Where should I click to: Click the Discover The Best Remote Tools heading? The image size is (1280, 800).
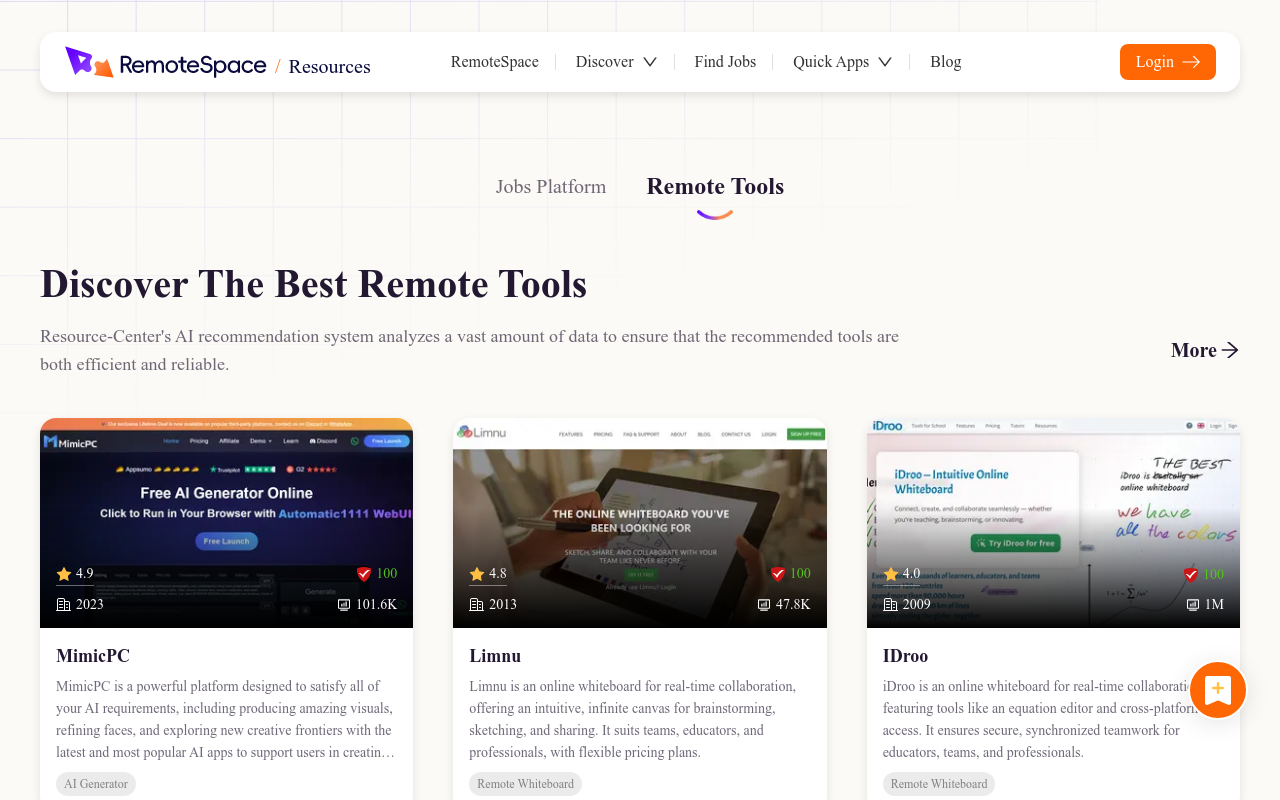click(313, 284)
